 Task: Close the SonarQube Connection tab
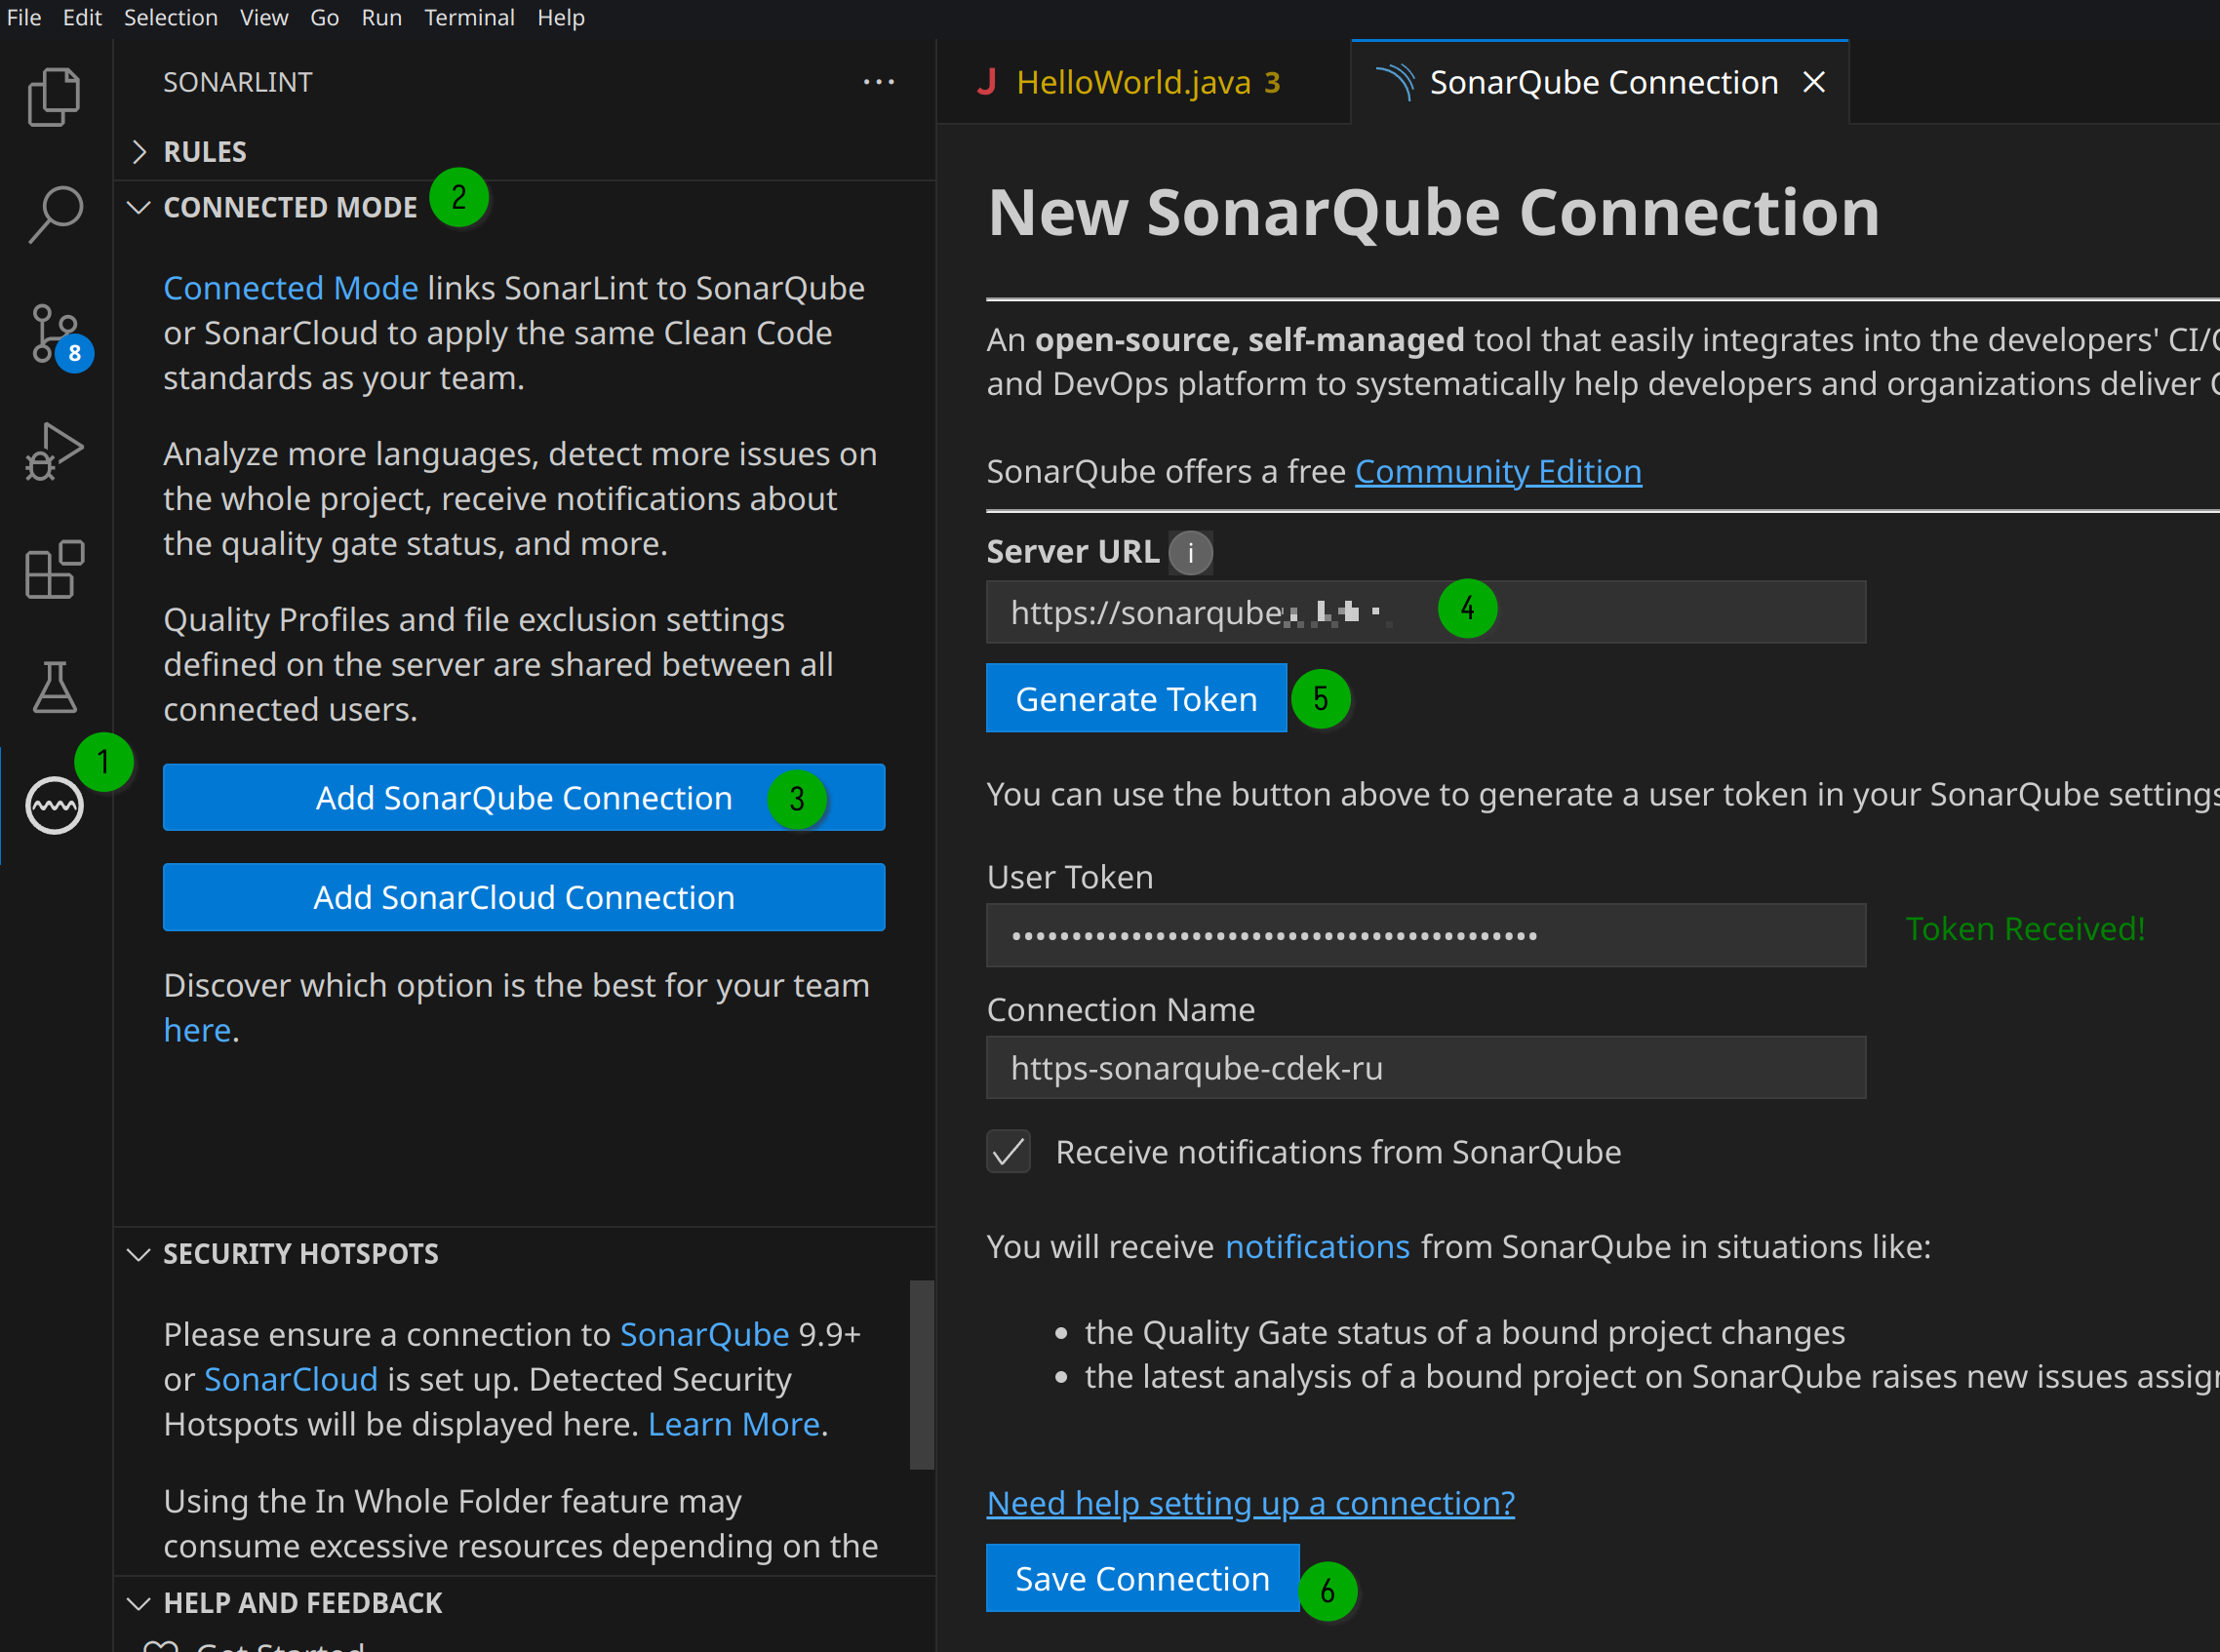tap(1814, 82)
